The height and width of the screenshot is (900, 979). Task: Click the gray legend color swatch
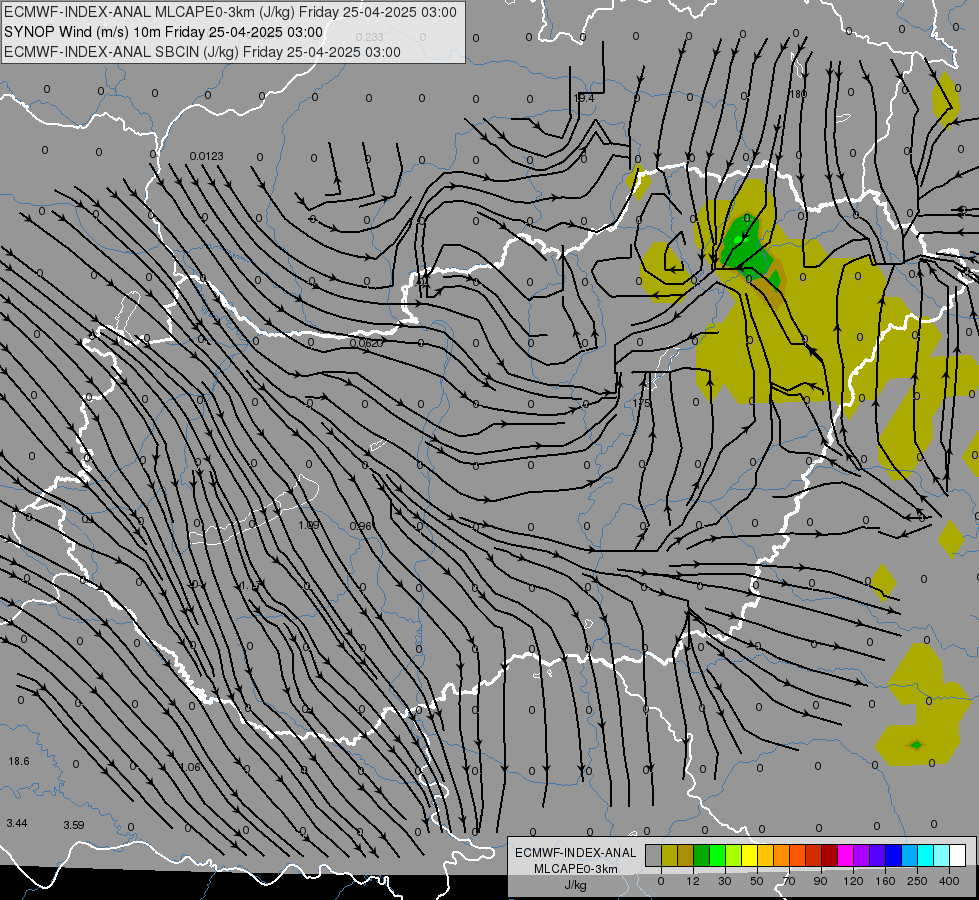(x=654, y=855)
